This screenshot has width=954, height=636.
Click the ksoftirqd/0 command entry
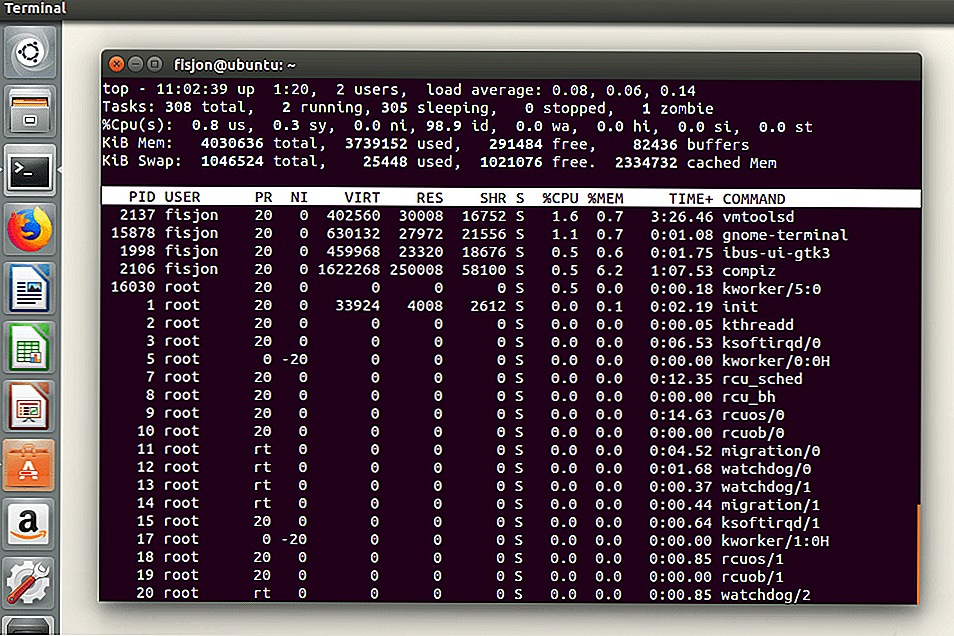(x=771, y=343)
